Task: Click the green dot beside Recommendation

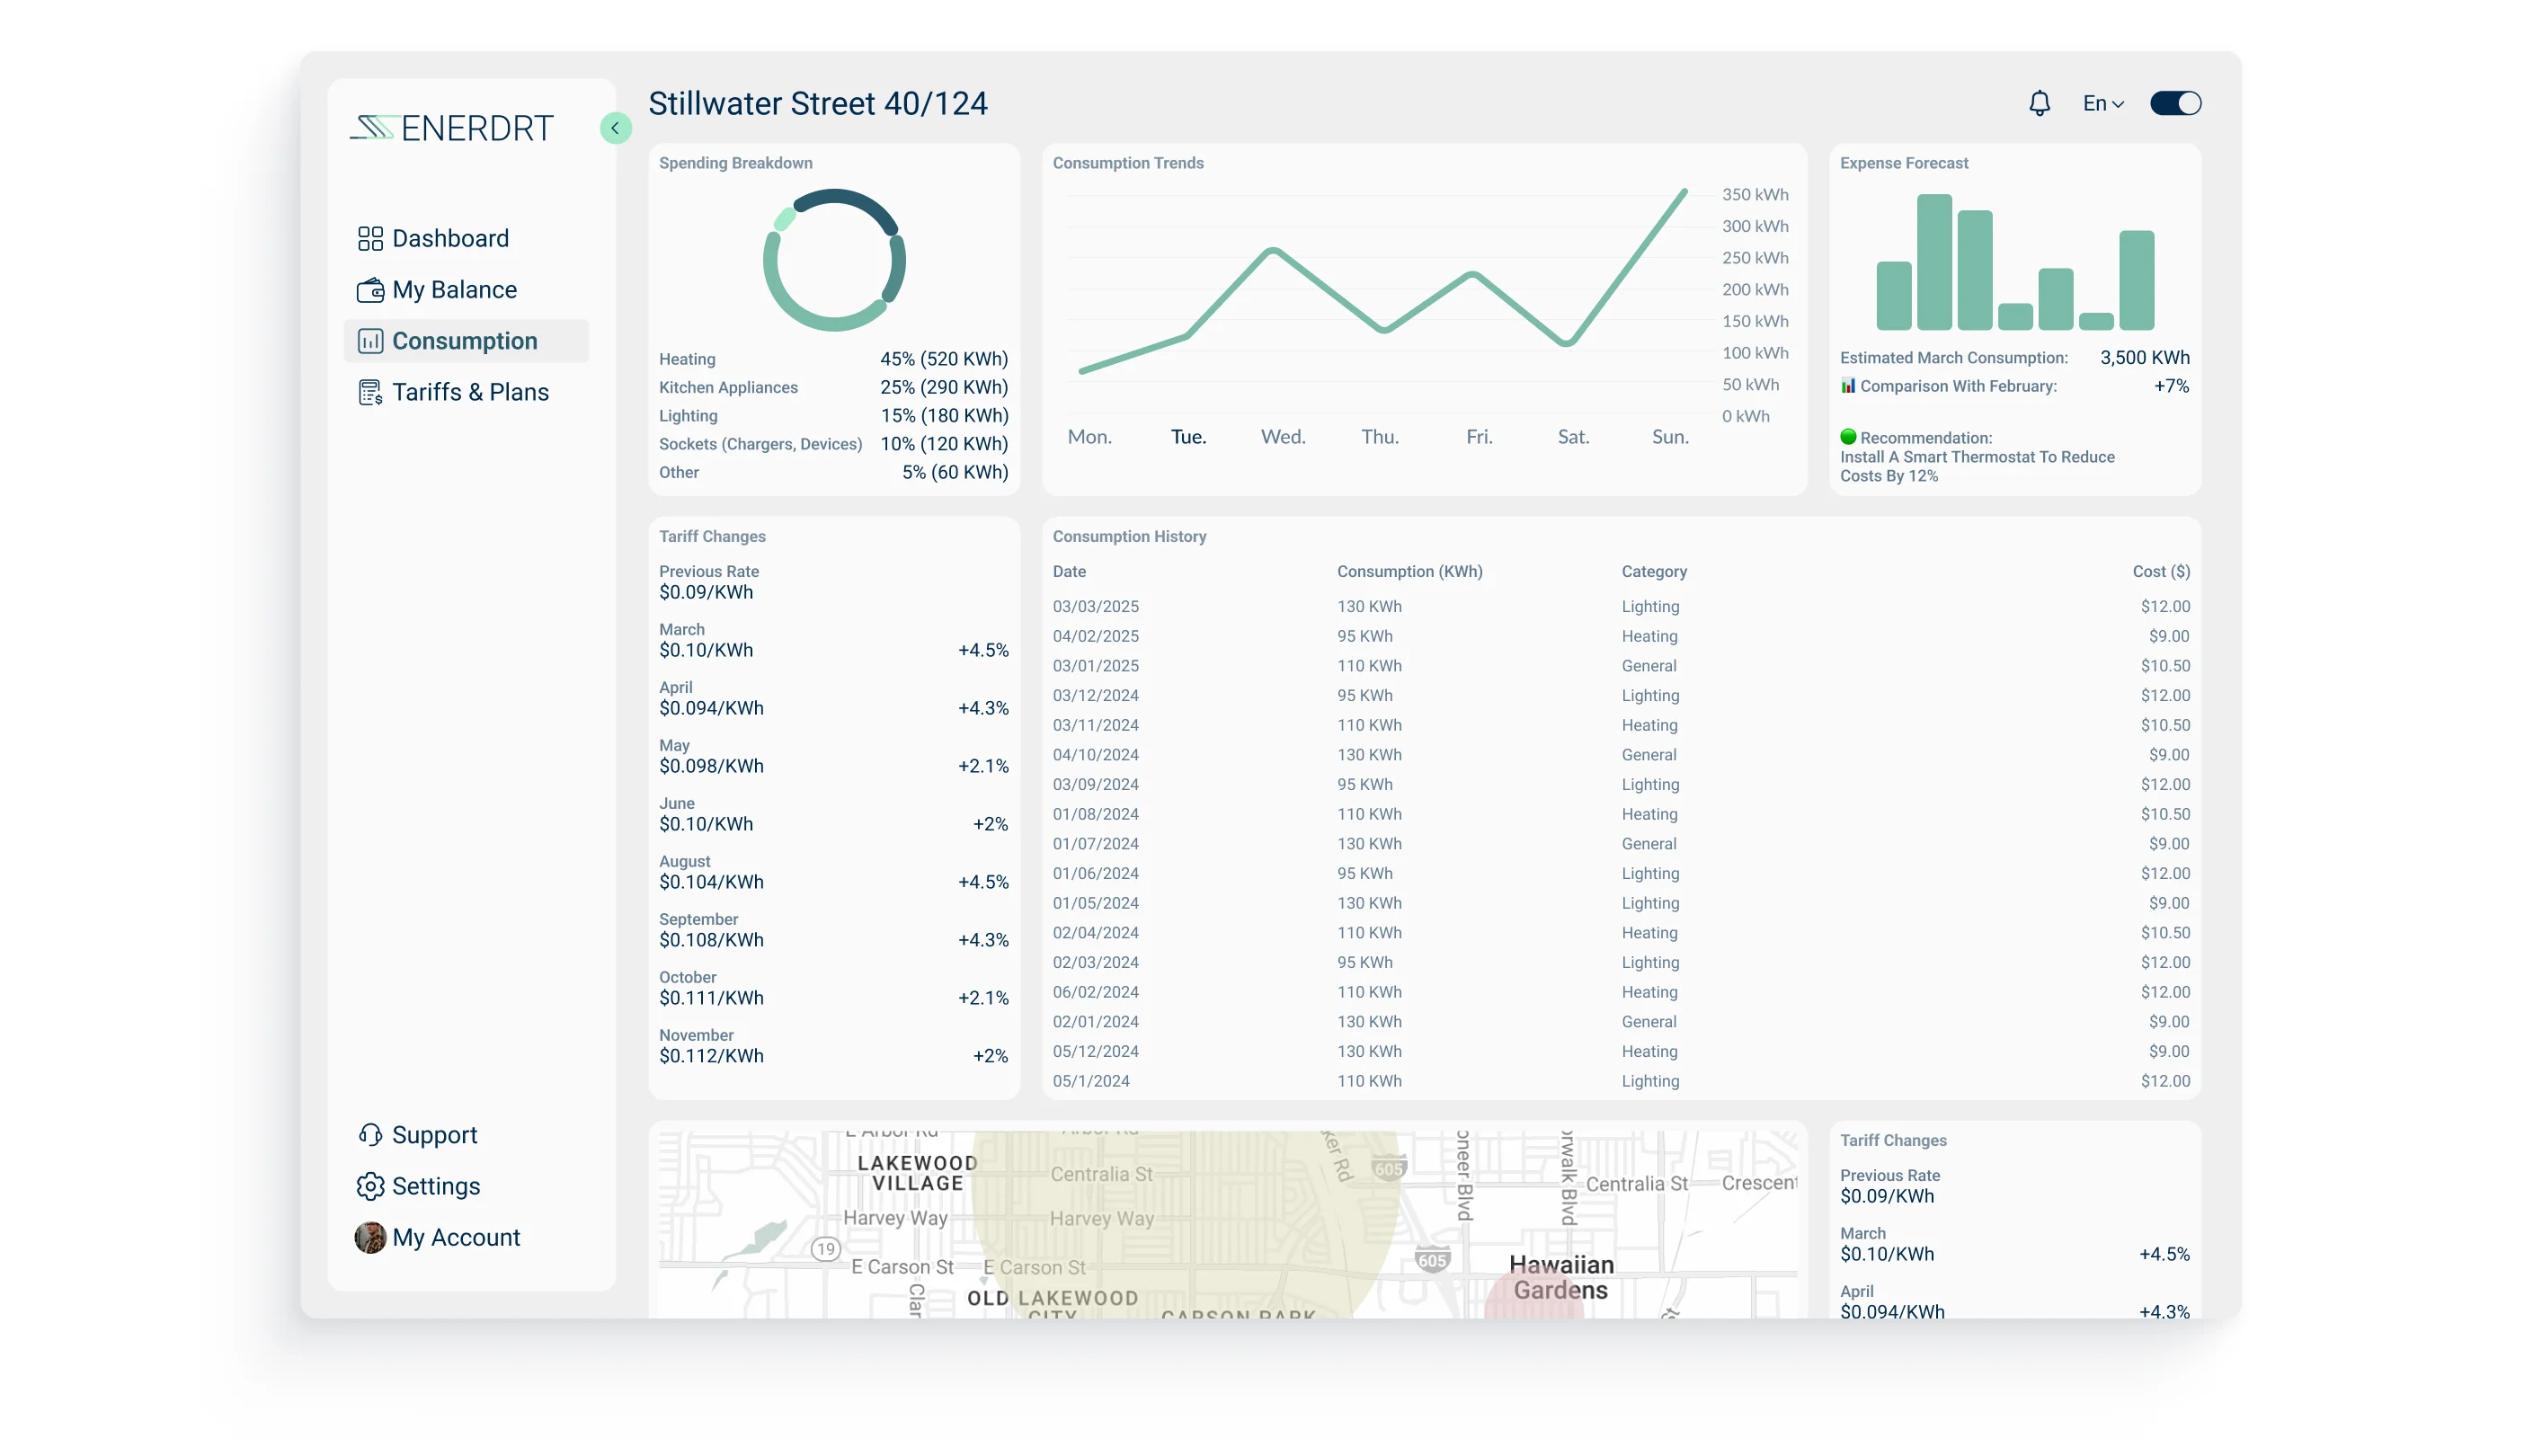Action: pyautogui.click(x=1848, y=437)
